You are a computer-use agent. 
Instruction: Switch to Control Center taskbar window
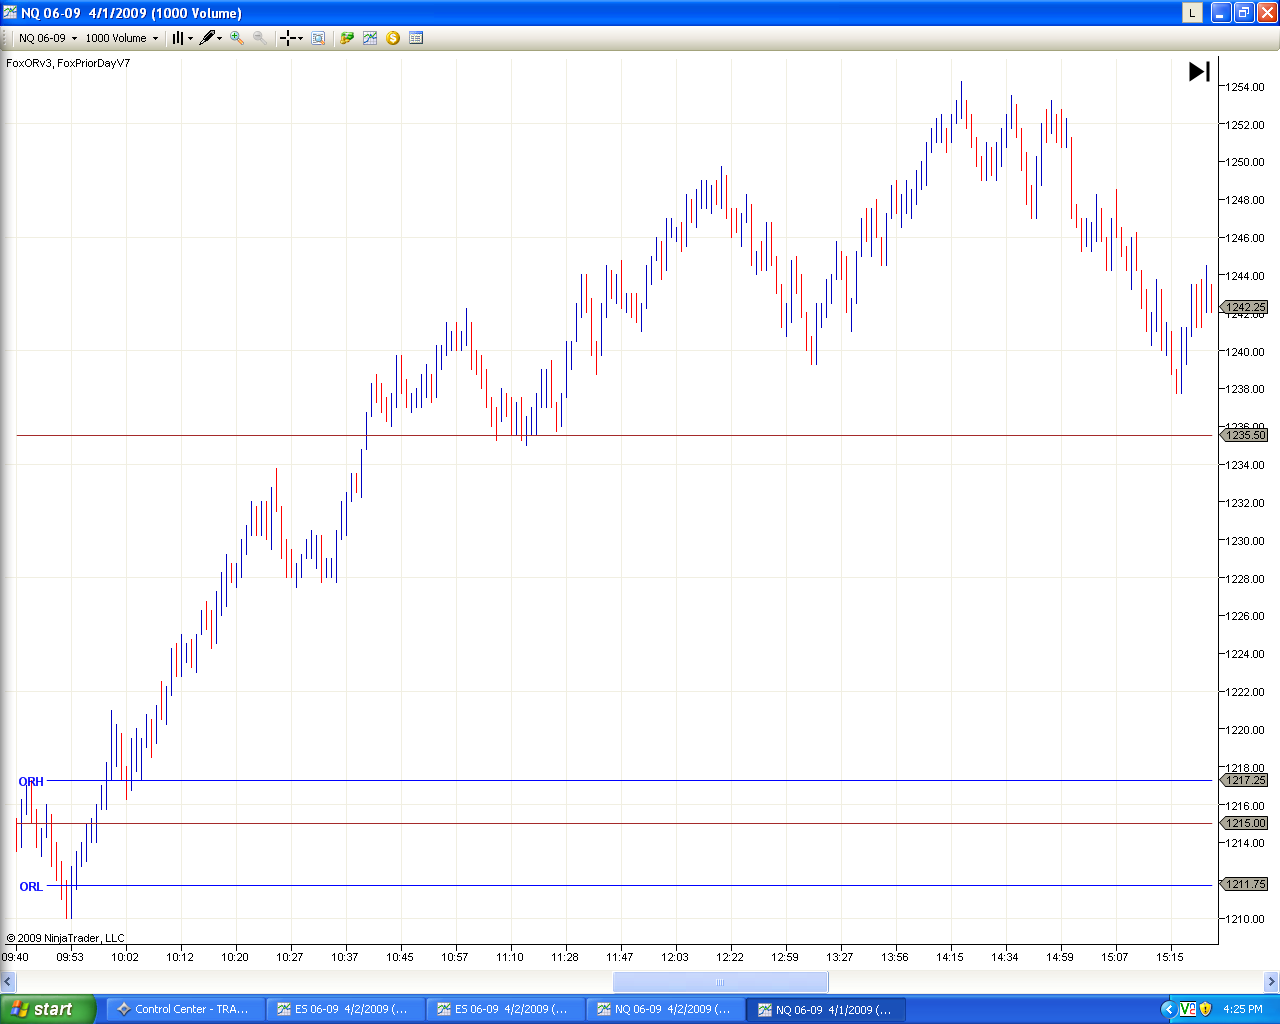click(185, 1009)
